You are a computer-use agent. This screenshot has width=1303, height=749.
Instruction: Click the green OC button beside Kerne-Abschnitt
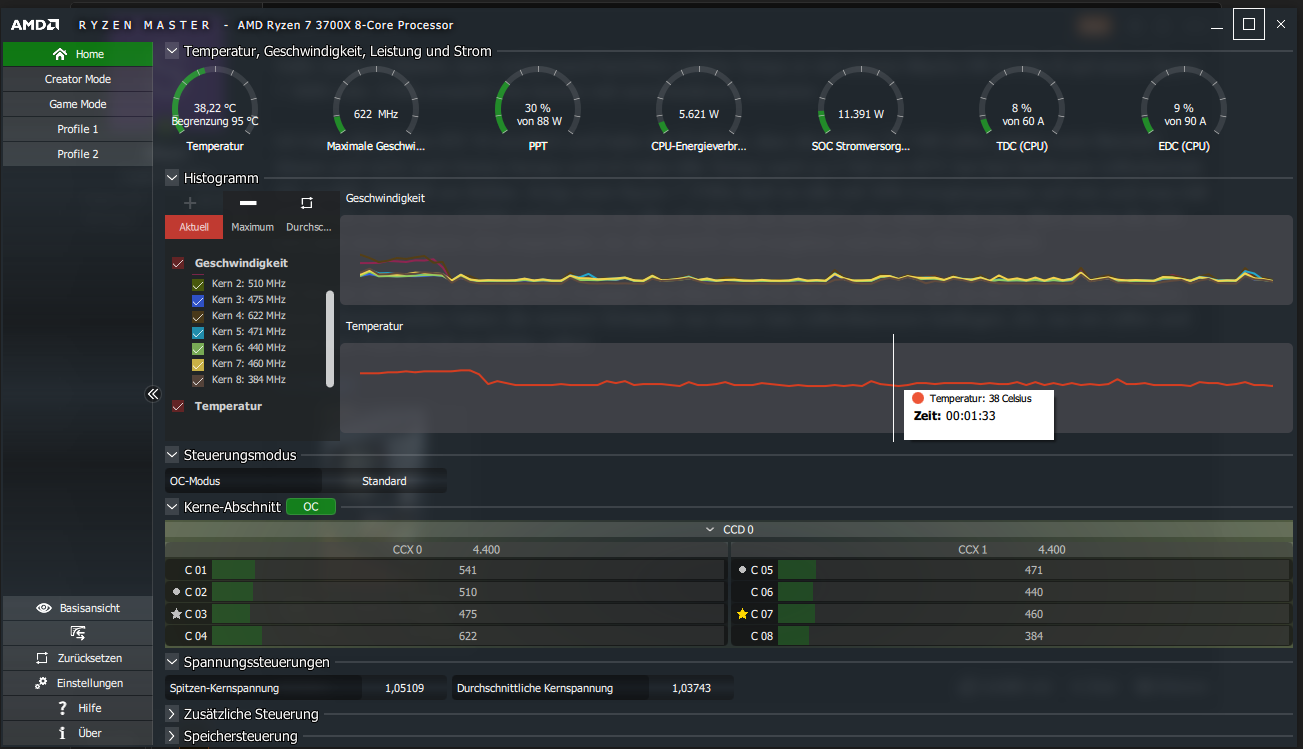coord(311,507)
